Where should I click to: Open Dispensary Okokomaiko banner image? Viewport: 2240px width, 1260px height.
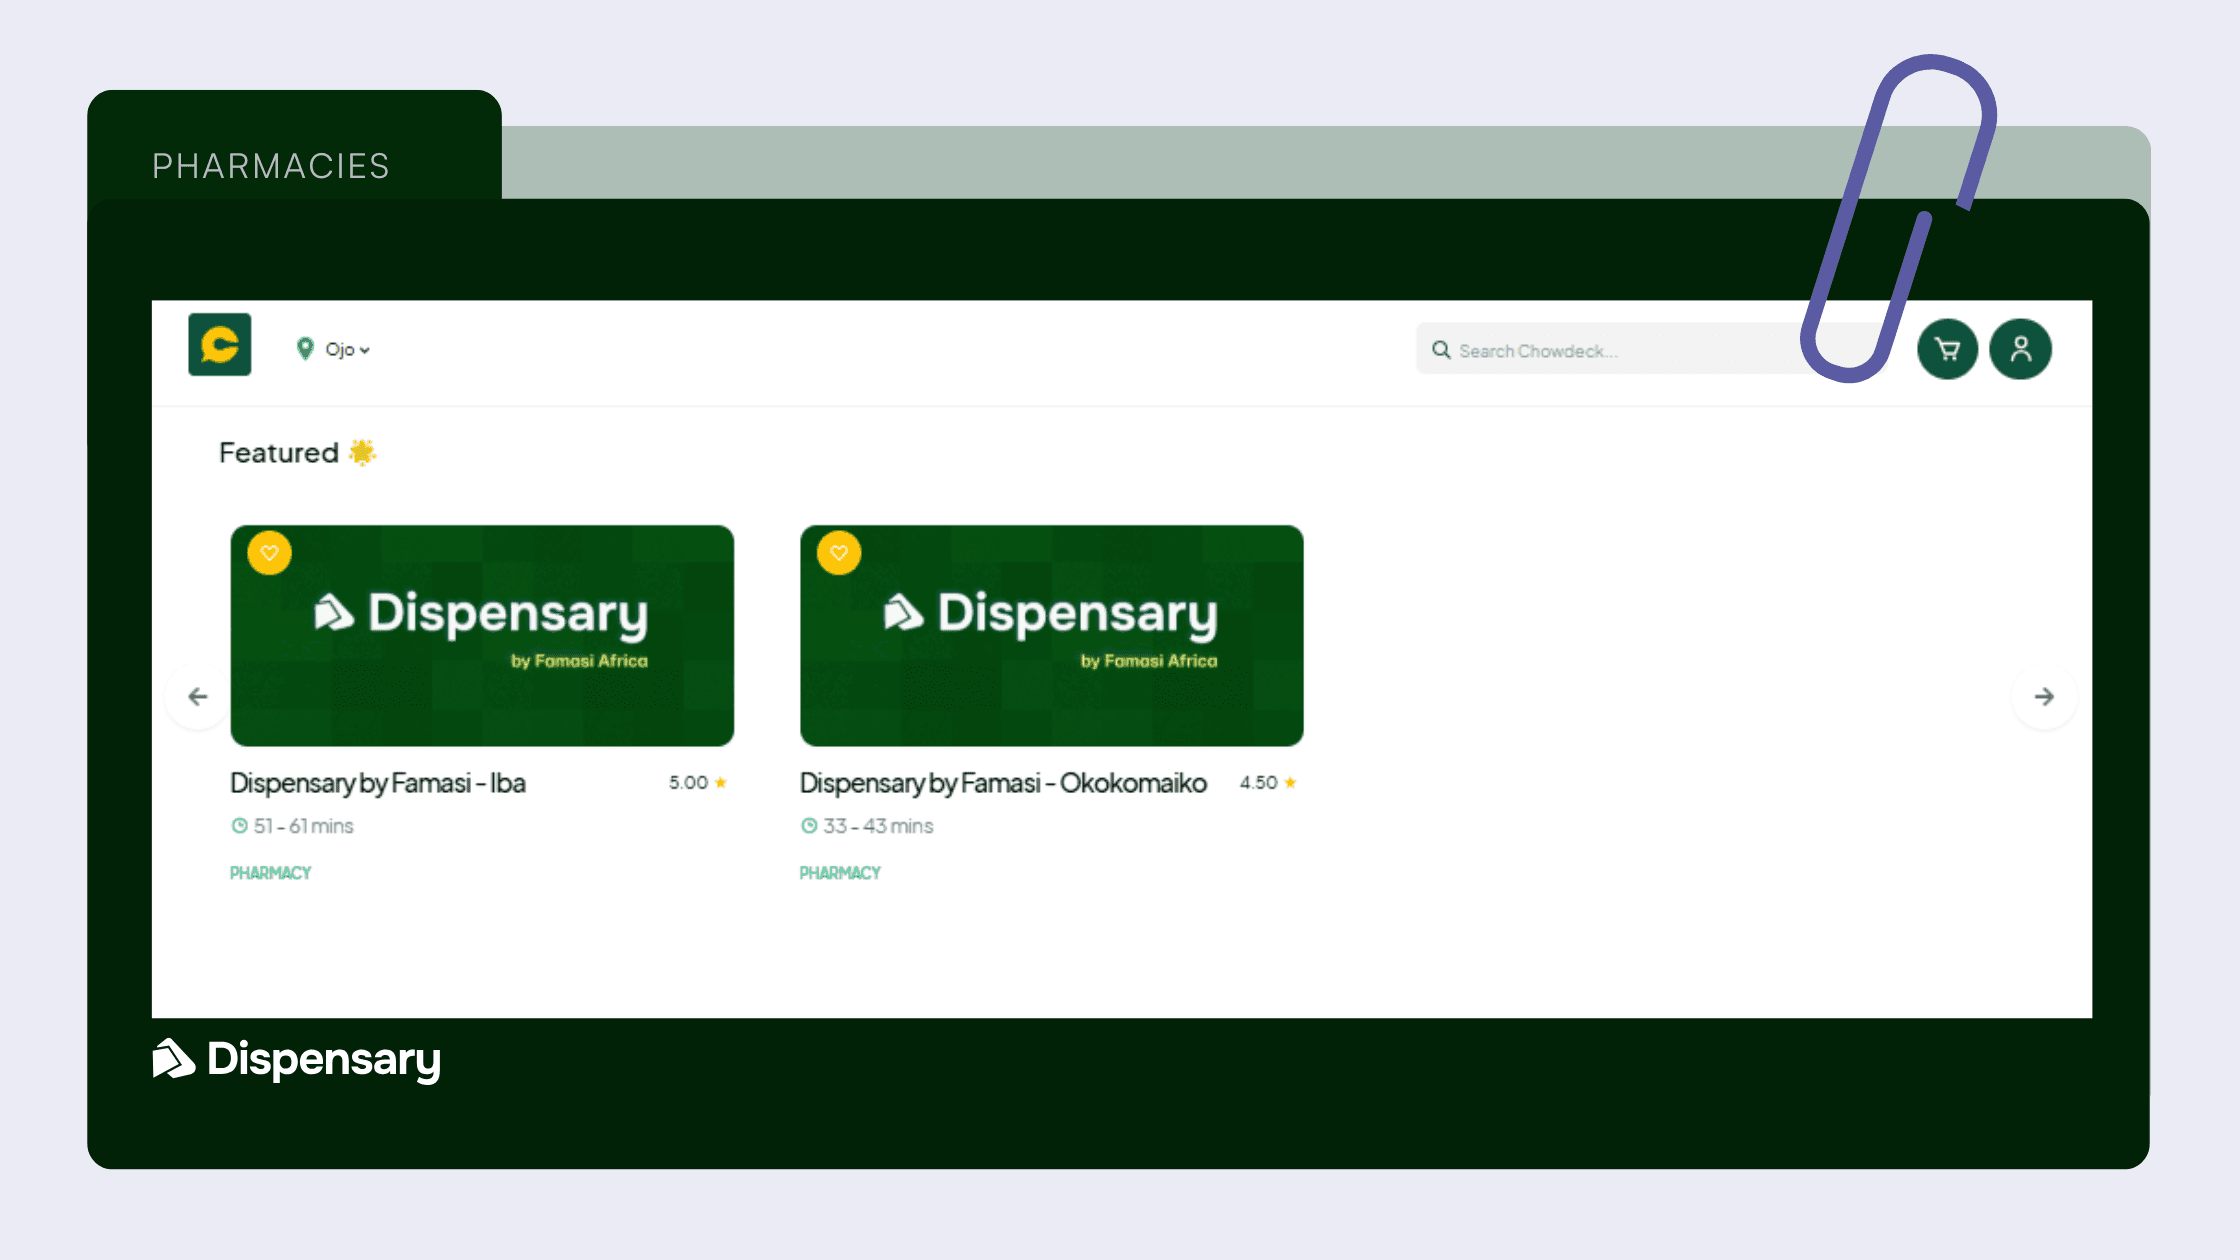point(1051,635)
